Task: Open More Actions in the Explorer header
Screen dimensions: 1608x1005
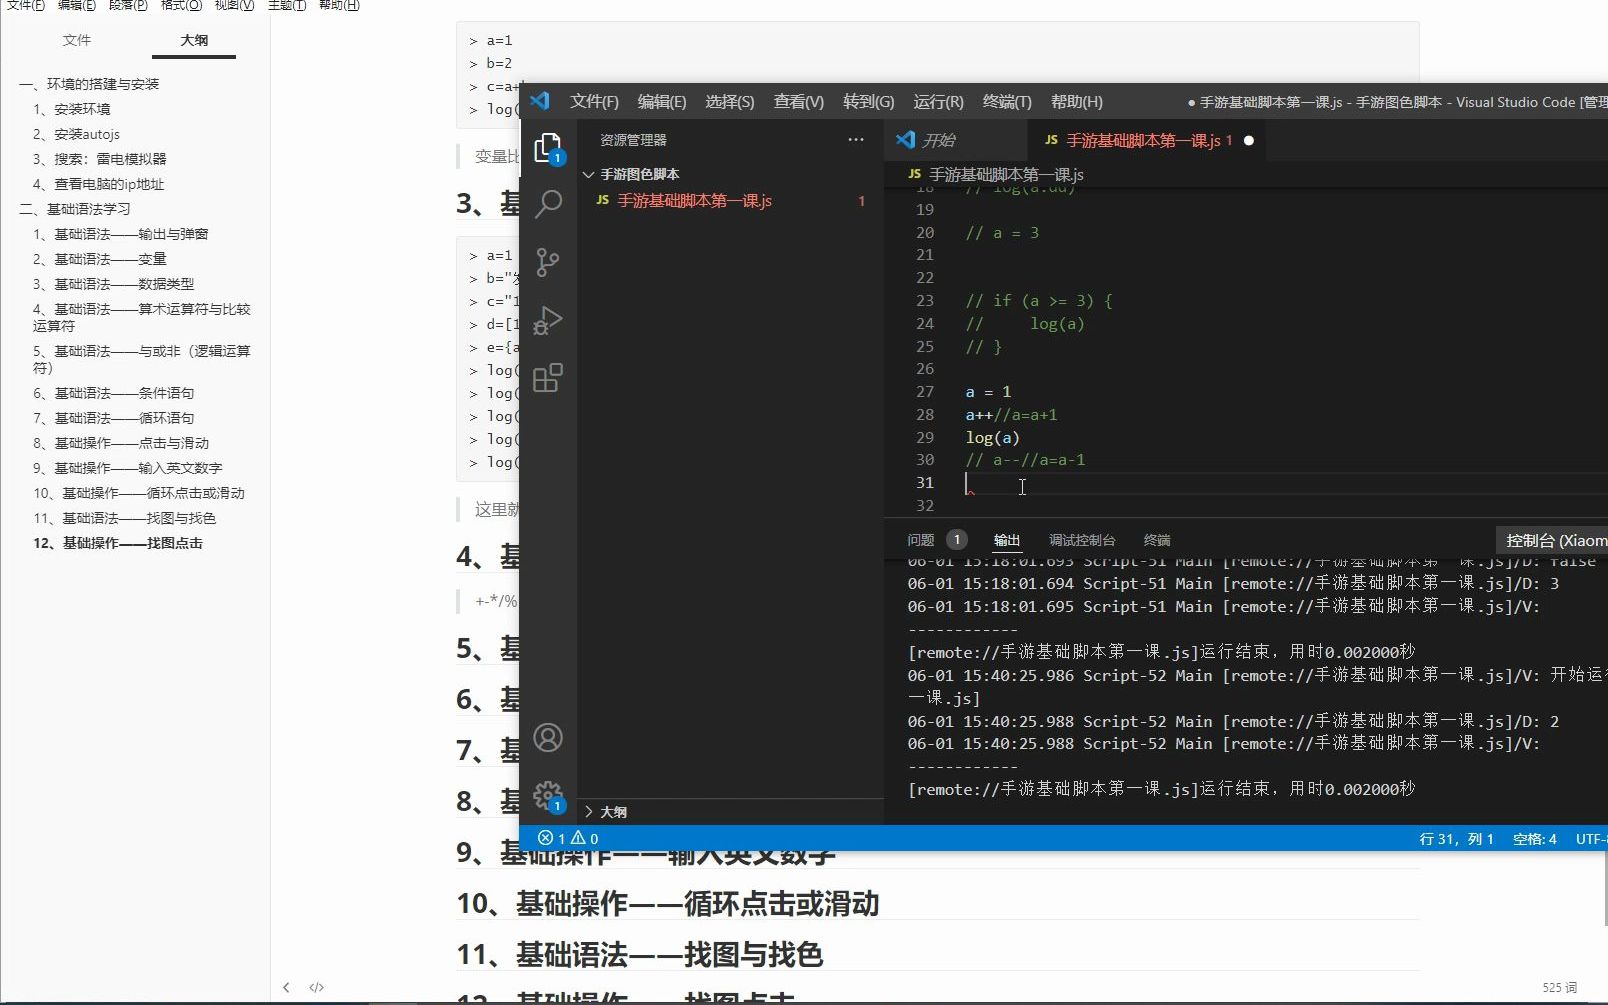Action: [x=855, y=139]
